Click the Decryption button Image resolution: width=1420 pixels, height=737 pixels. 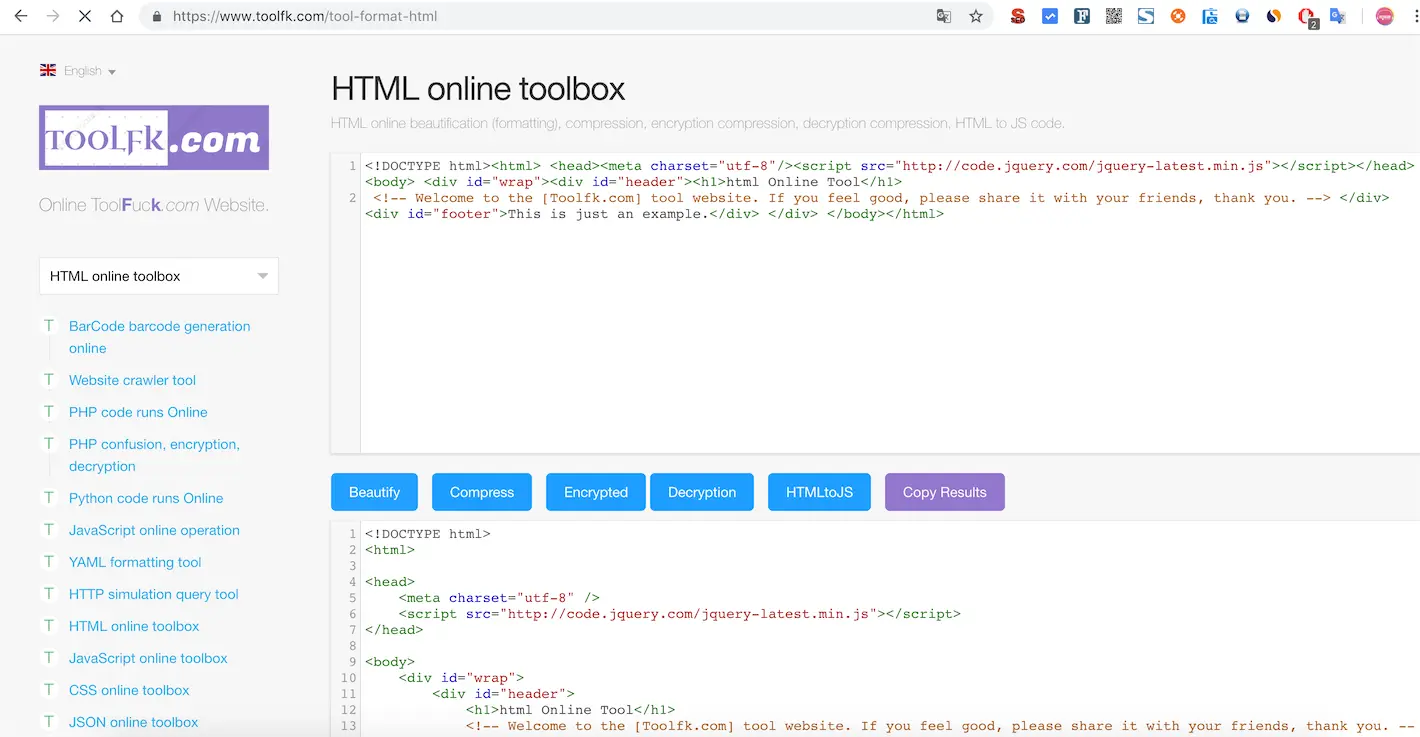click(x=702, y=492)
